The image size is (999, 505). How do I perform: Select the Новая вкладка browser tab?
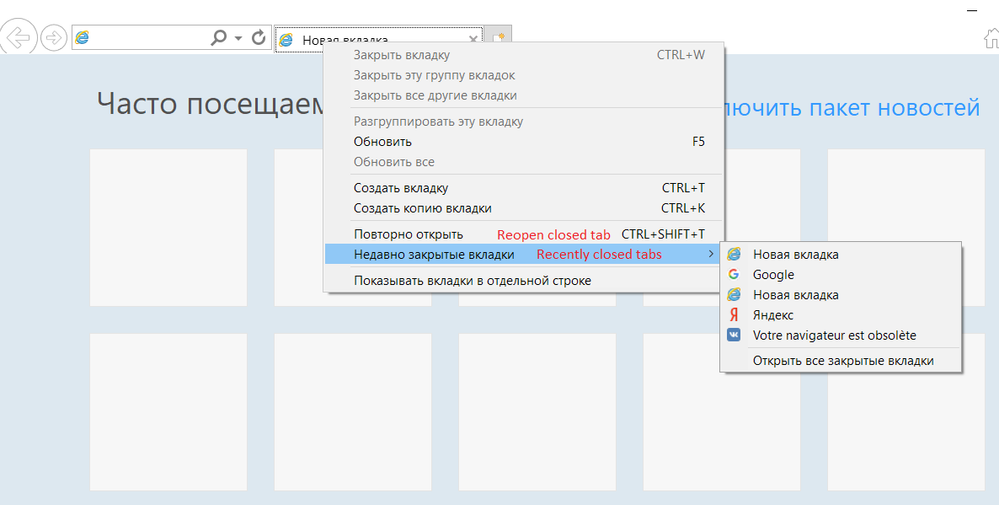tap(378, 39)
